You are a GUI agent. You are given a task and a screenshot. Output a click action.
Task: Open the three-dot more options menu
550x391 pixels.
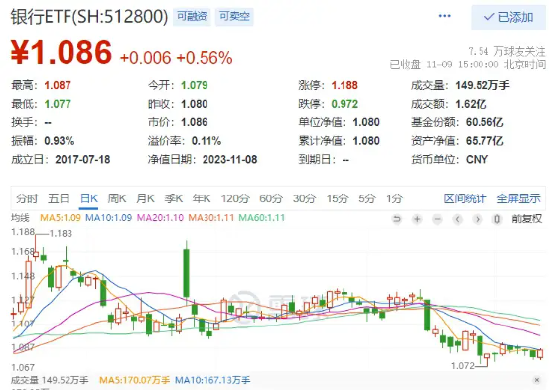tap(444, 16)
